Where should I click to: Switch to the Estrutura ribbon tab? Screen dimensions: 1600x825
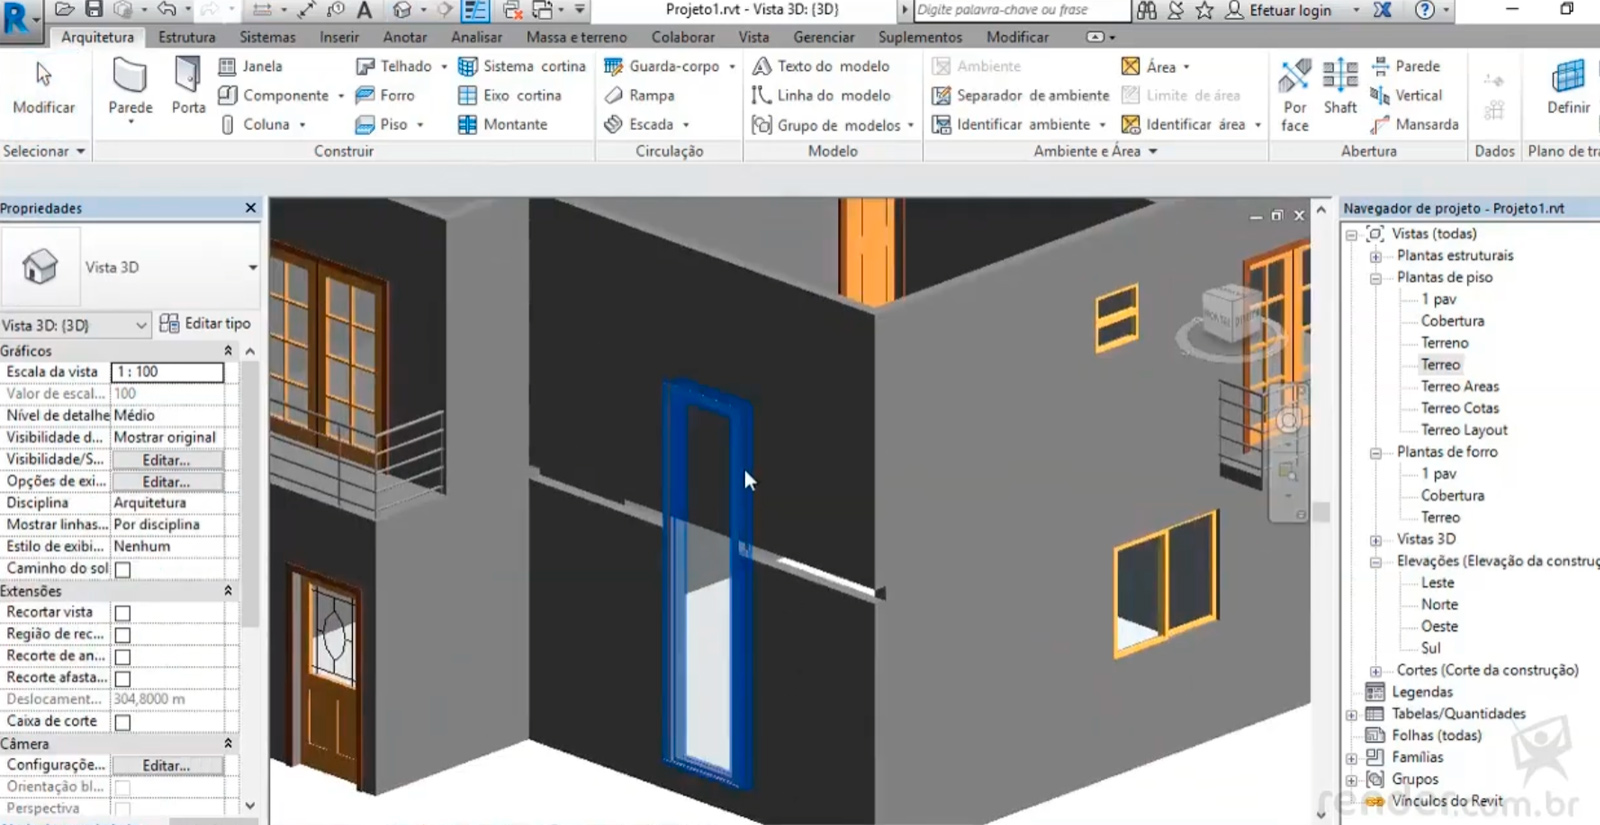click(x=186, y=37)
